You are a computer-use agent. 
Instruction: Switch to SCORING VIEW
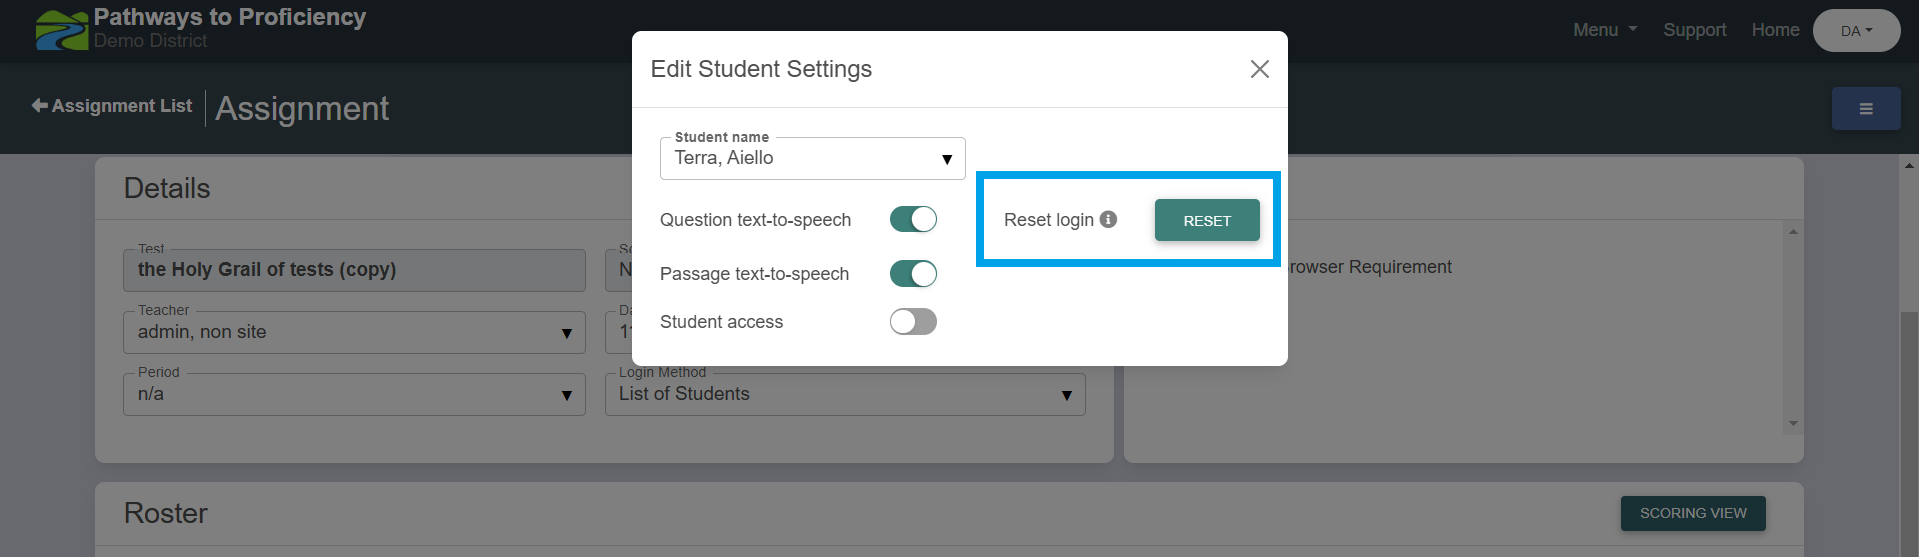click(x=1692, y=513)
